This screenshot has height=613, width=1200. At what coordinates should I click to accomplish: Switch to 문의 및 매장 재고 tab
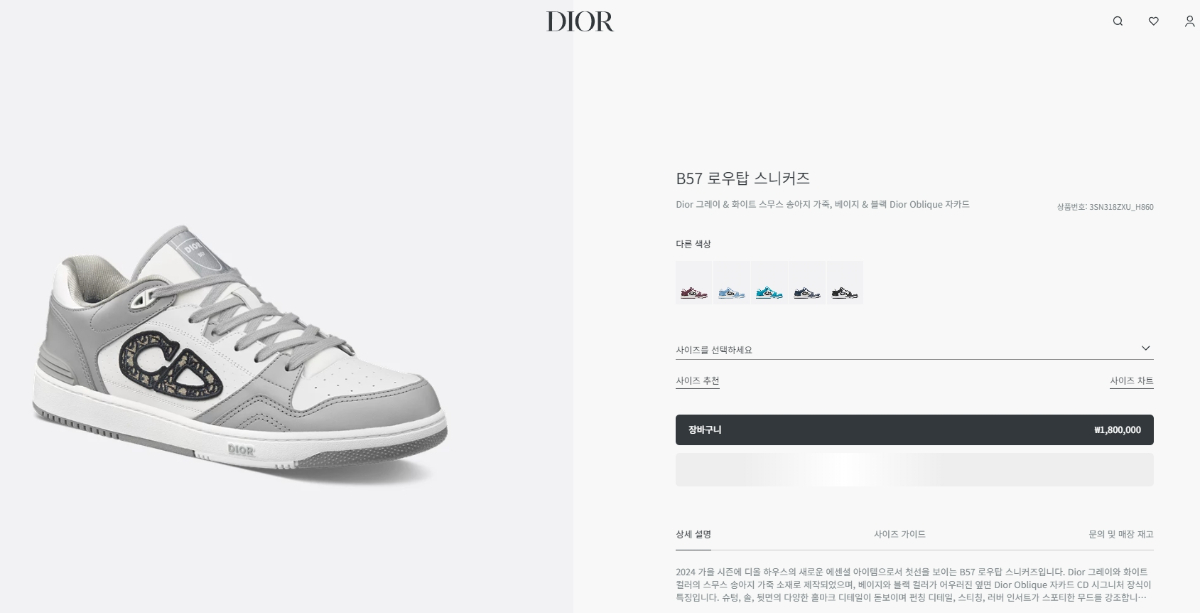[1121, 534]
